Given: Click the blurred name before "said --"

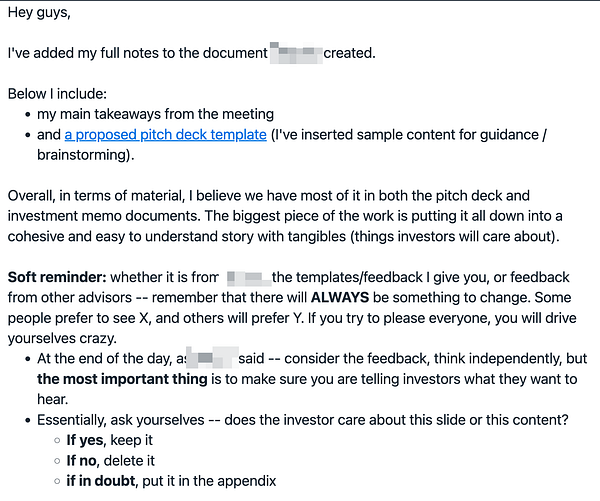Looking at the screenshot, I should (211, 358).
